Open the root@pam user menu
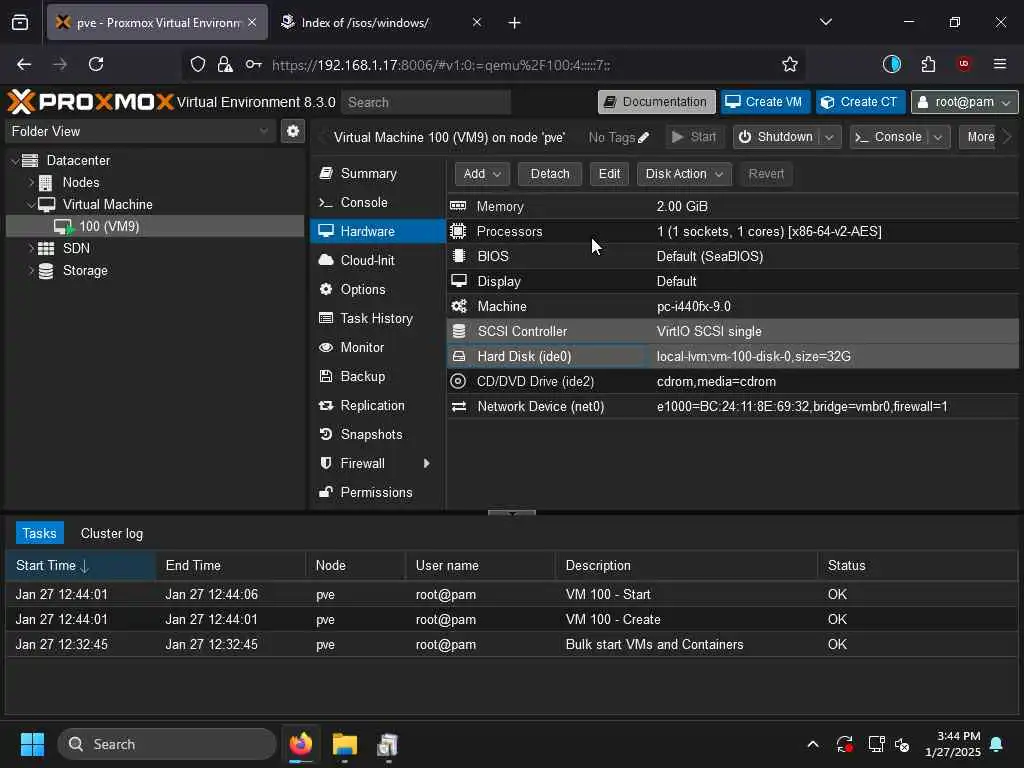The image size is (1024, 768). 964,102
